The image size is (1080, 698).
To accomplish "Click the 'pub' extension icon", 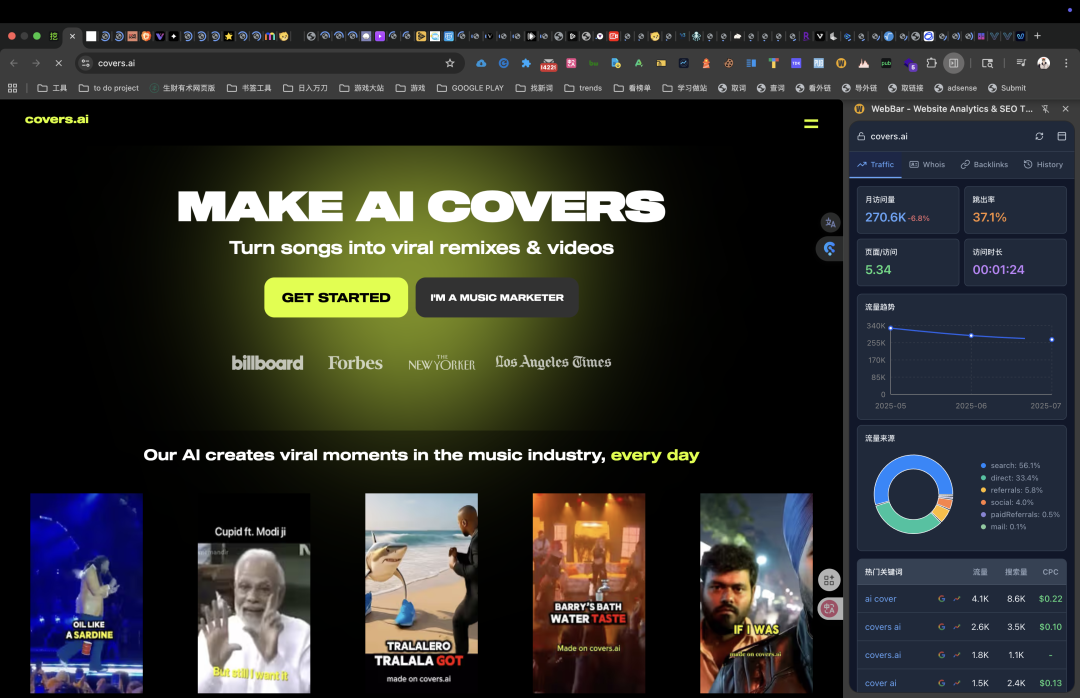I will pos(886,63).
